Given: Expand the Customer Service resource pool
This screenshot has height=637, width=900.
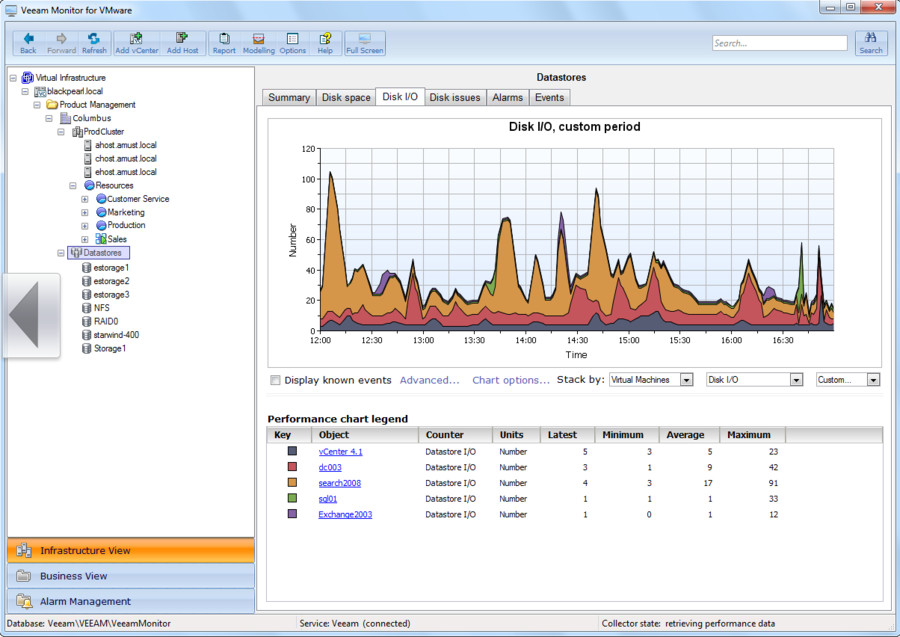Looking at the screenshot, I should pyautogui.click(x=84, y=199).
